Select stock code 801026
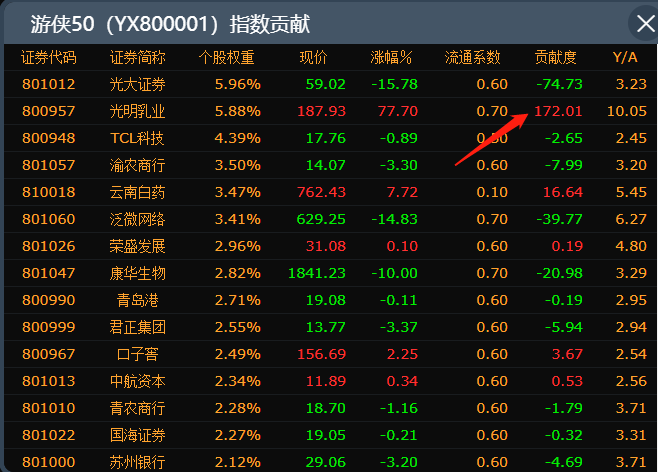Screen dimensions: 658x472 (49, 246)
